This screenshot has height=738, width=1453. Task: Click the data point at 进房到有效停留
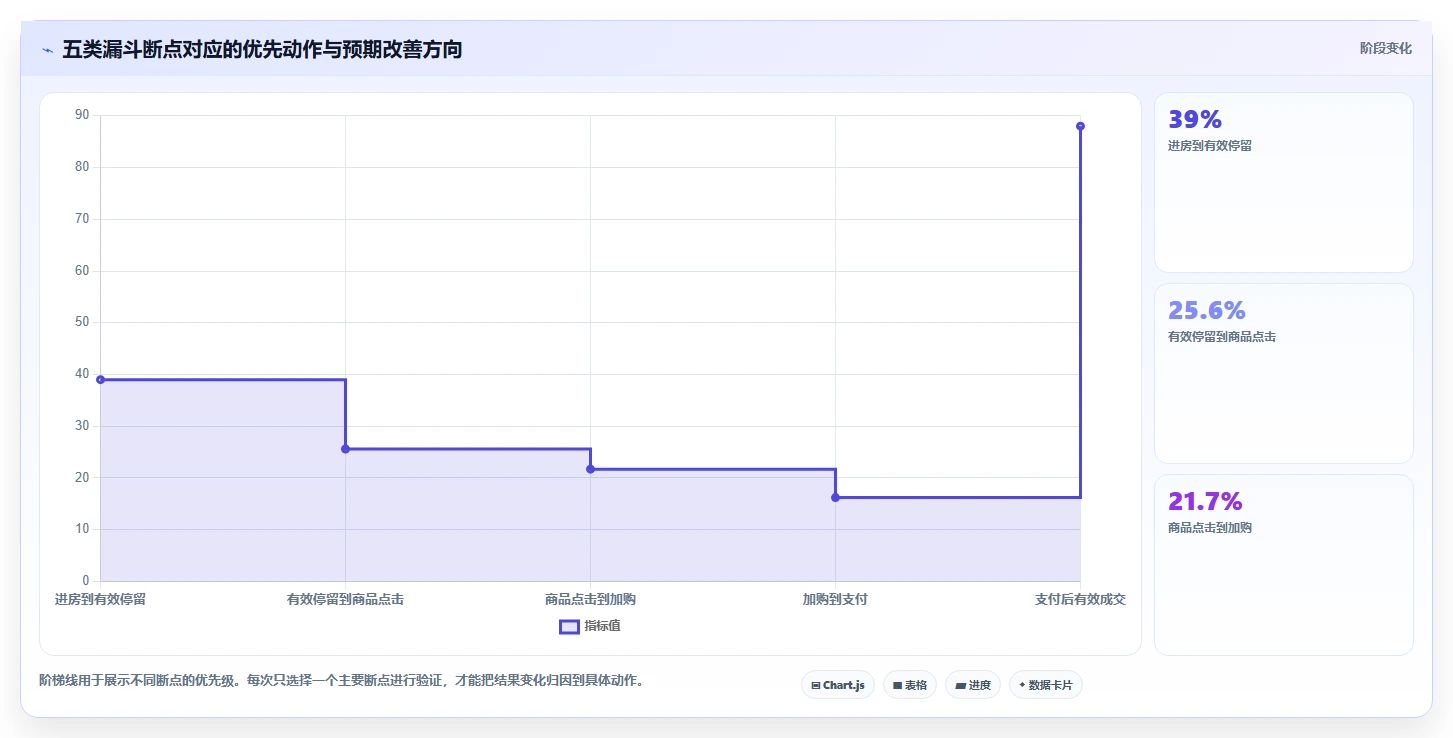(100, 379)
